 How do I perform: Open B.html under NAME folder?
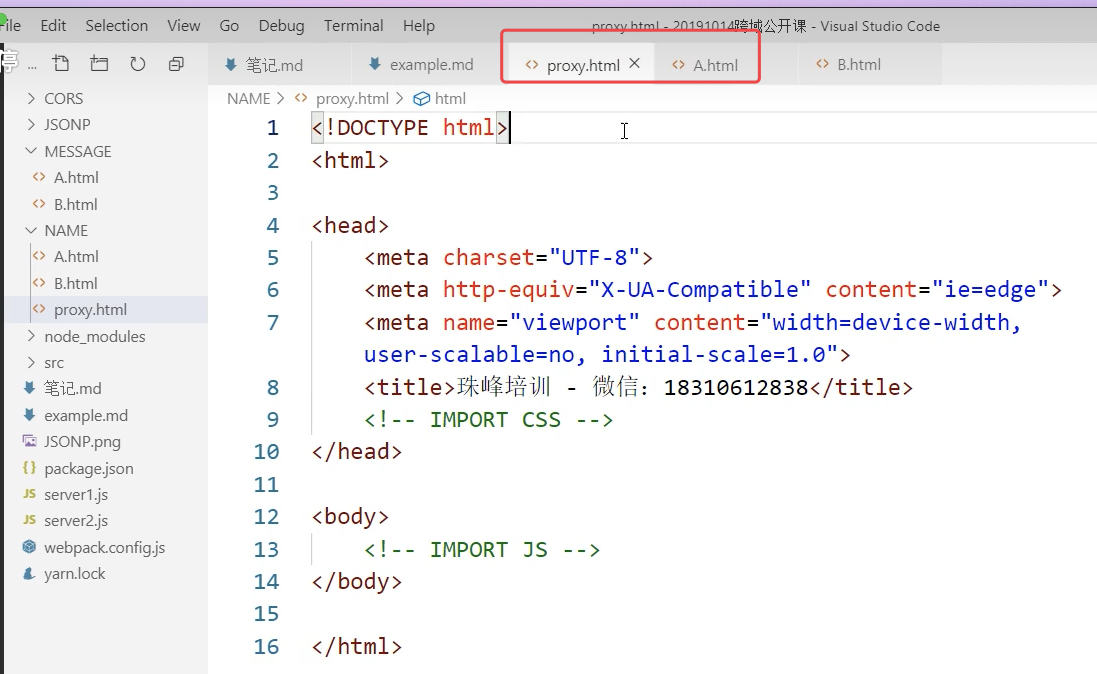coord(106,283)
